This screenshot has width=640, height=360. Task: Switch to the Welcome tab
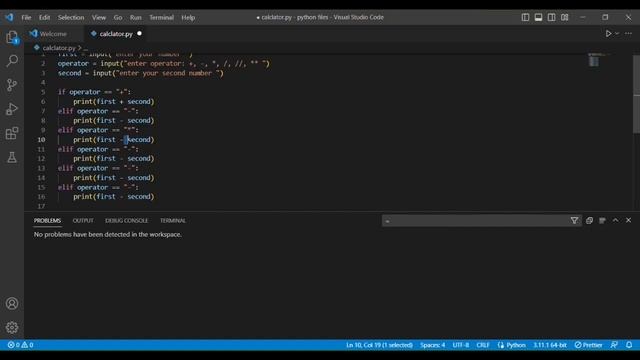click(x=53, y=34)
